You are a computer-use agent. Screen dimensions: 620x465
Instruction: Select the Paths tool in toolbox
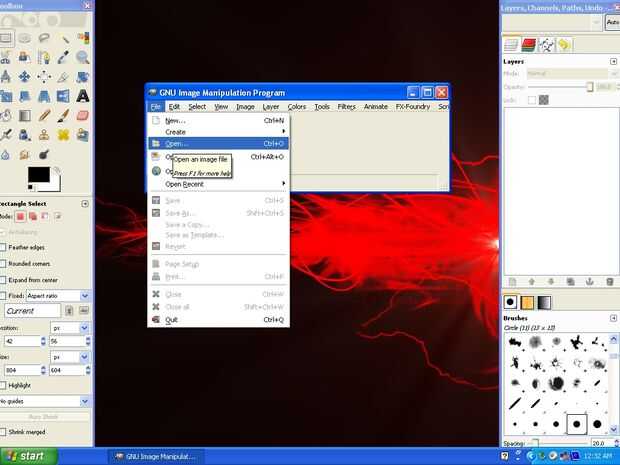tap(44, 57)
